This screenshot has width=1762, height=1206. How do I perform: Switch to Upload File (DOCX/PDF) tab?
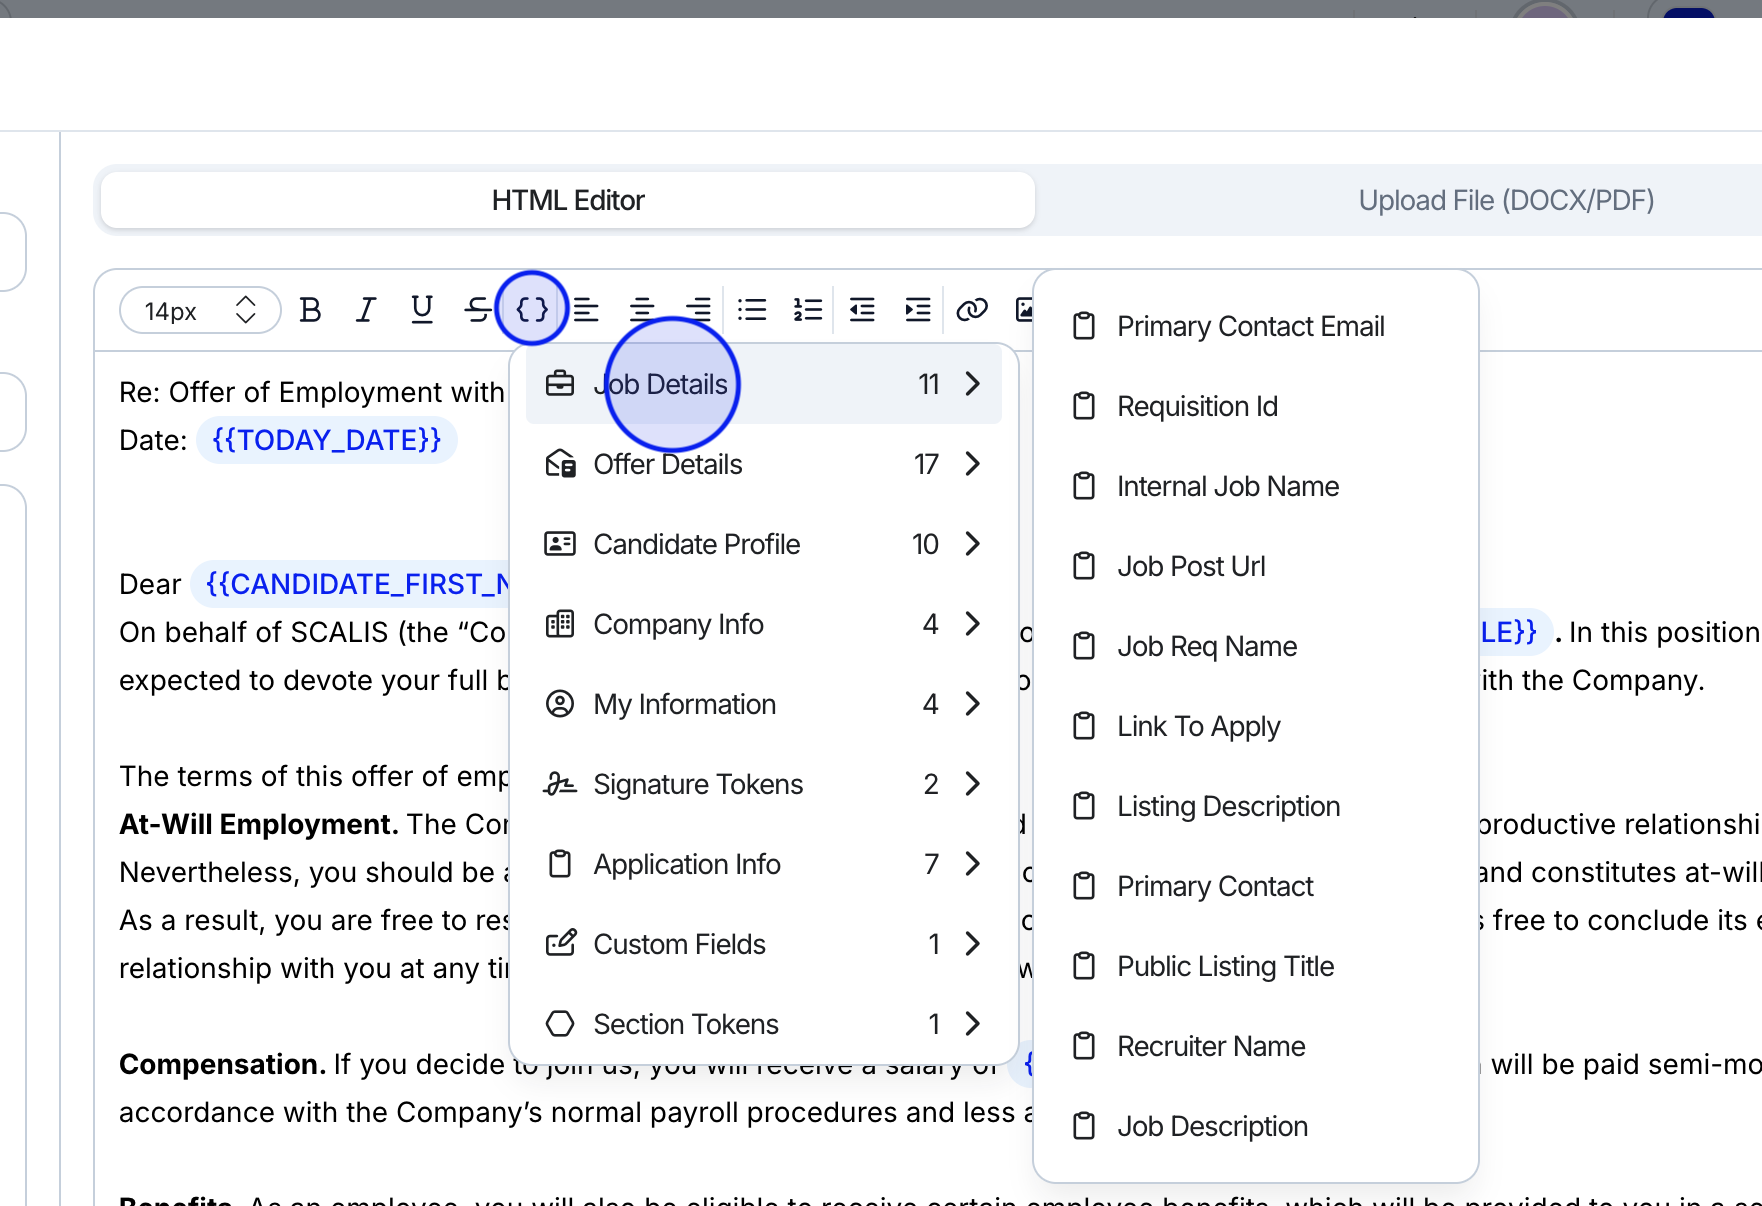tap(1505, 200)
